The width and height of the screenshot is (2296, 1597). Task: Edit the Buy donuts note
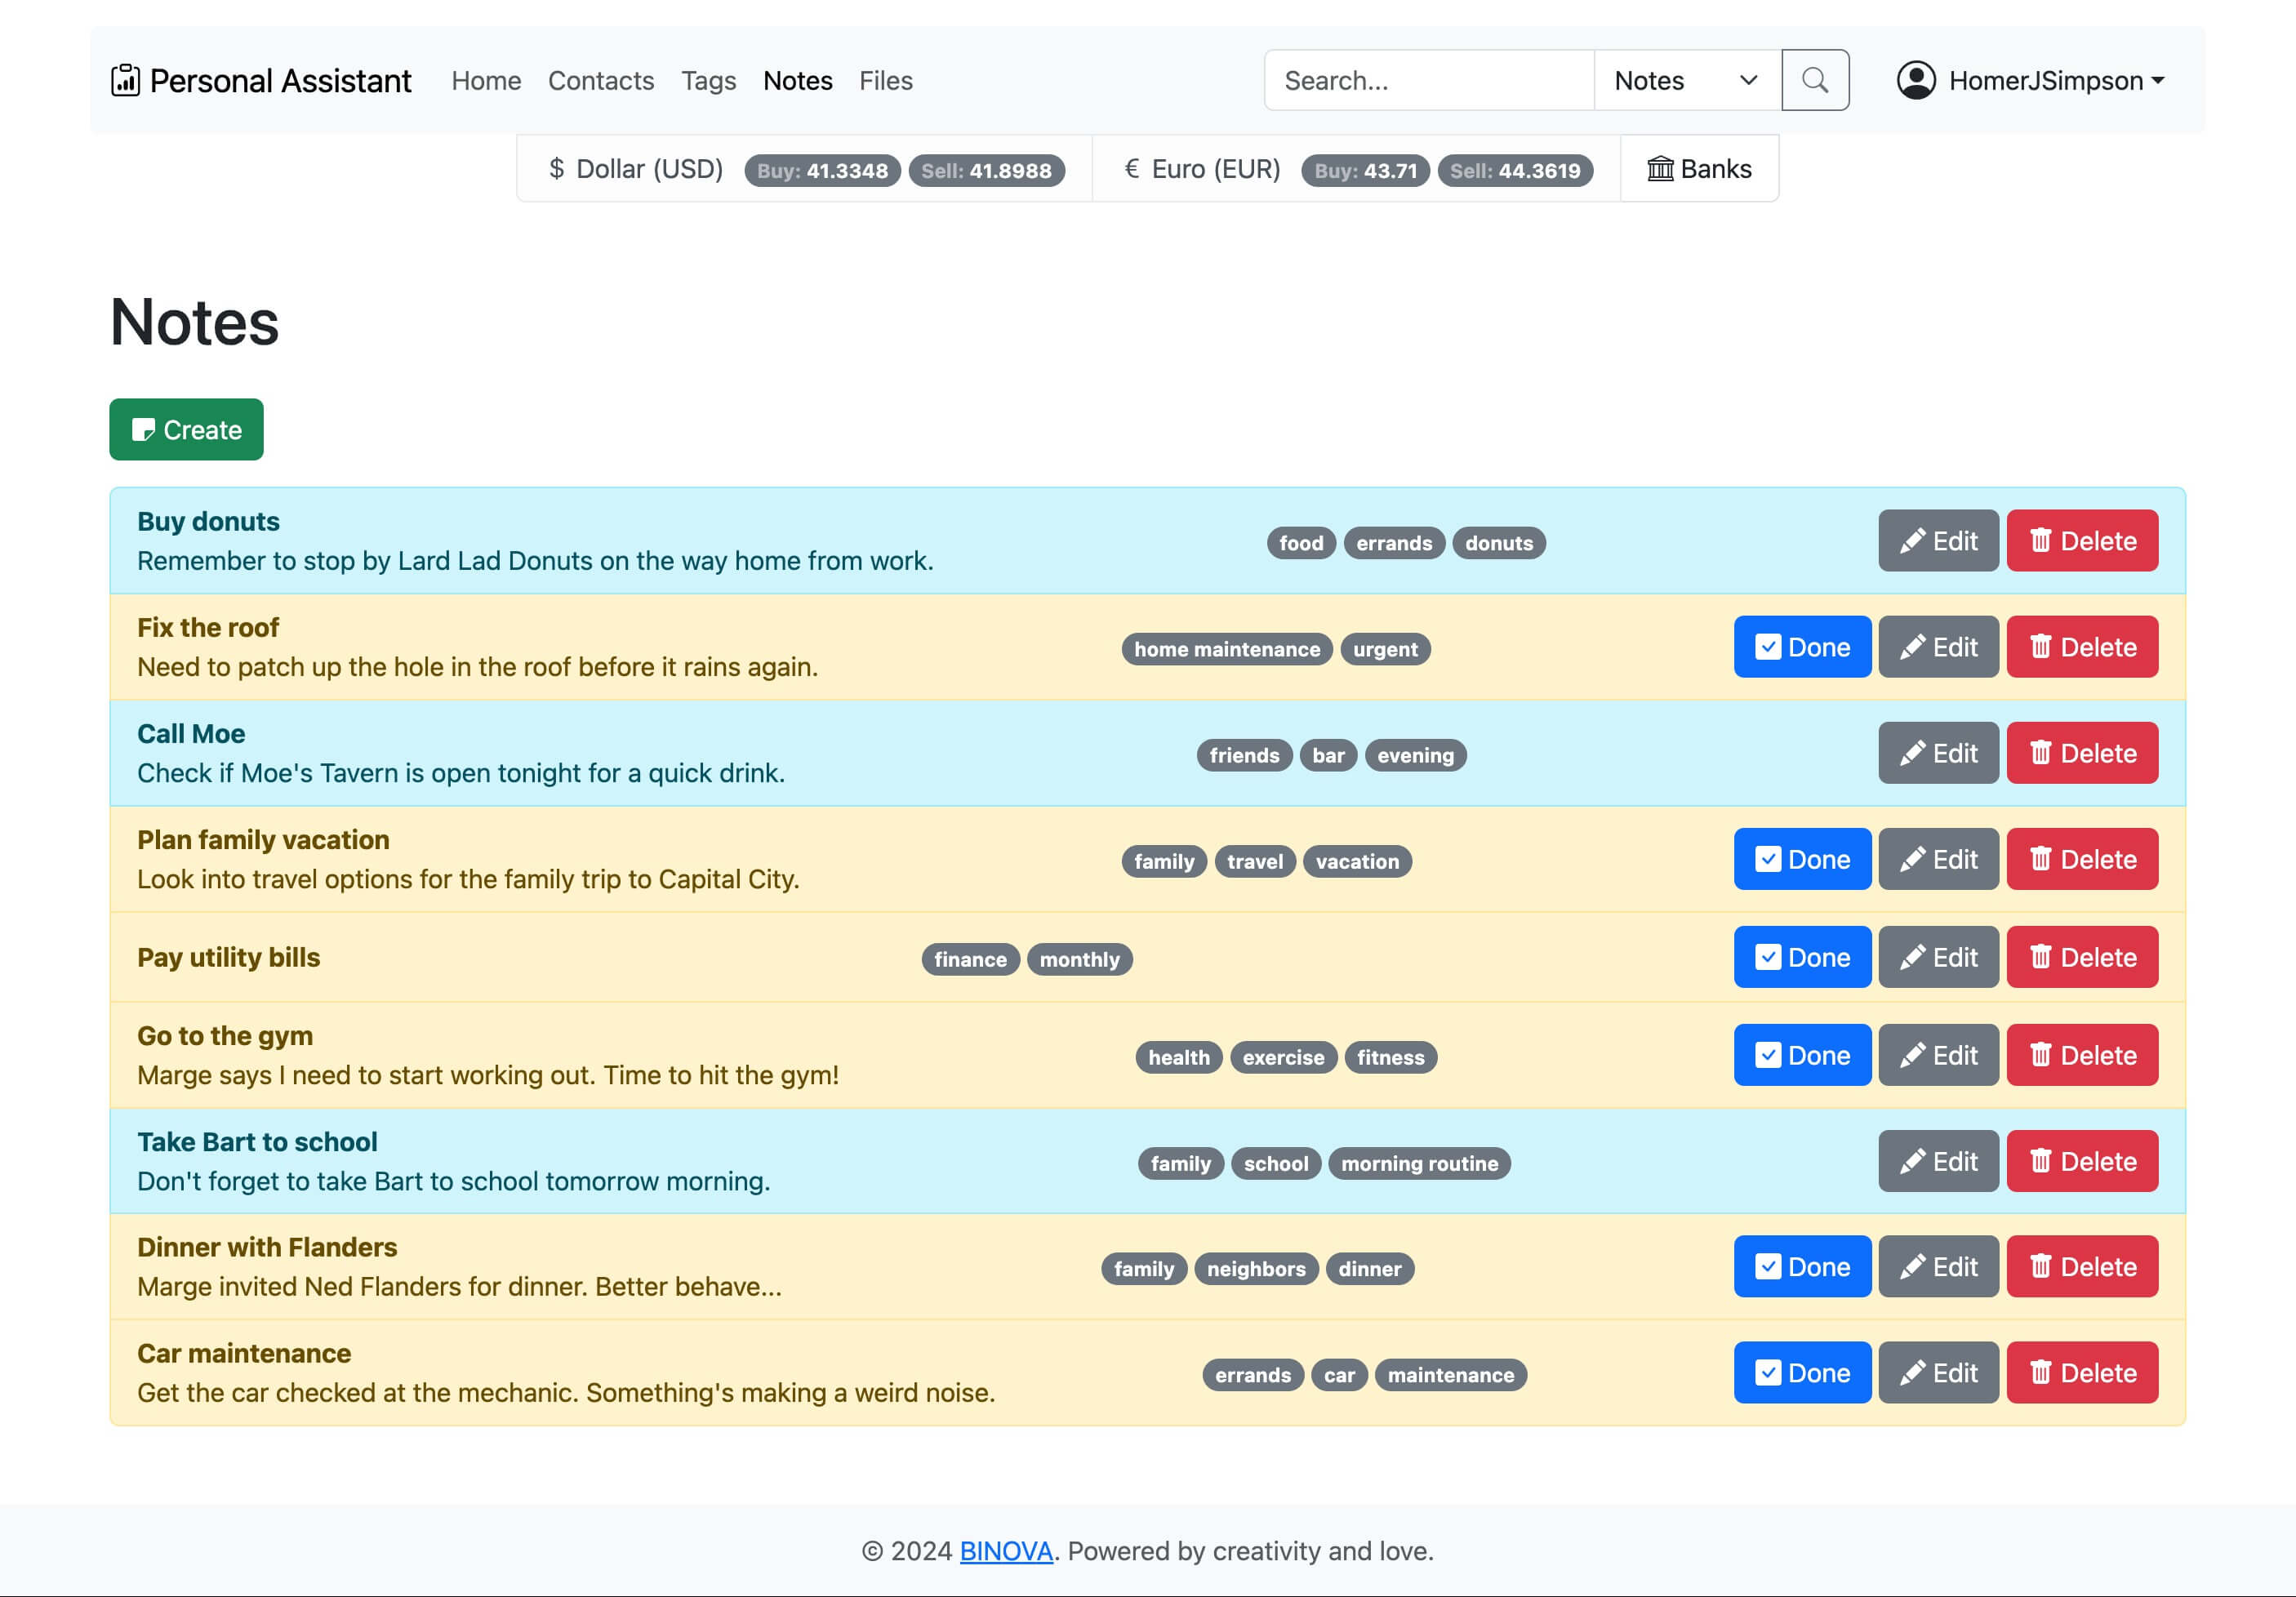click(1938, 541)
